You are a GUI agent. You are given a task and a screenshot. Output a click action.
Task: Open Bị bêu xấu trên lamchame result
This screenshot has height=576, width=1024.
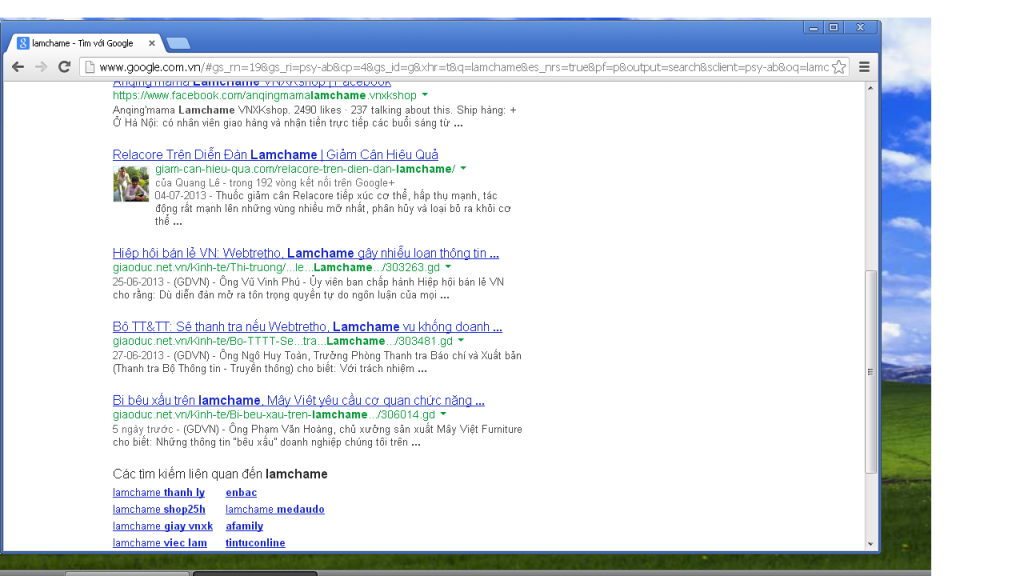coord(298,400)
